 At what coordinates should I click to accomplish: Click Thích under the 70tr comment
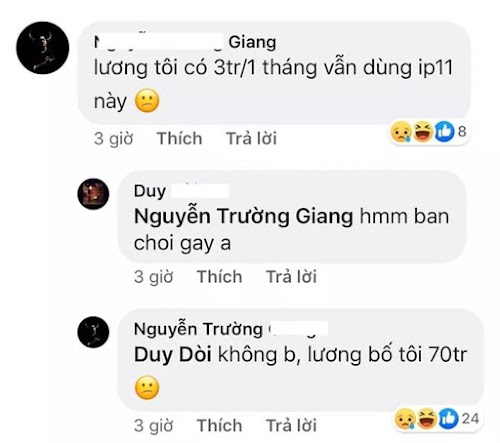coord(219,425)
